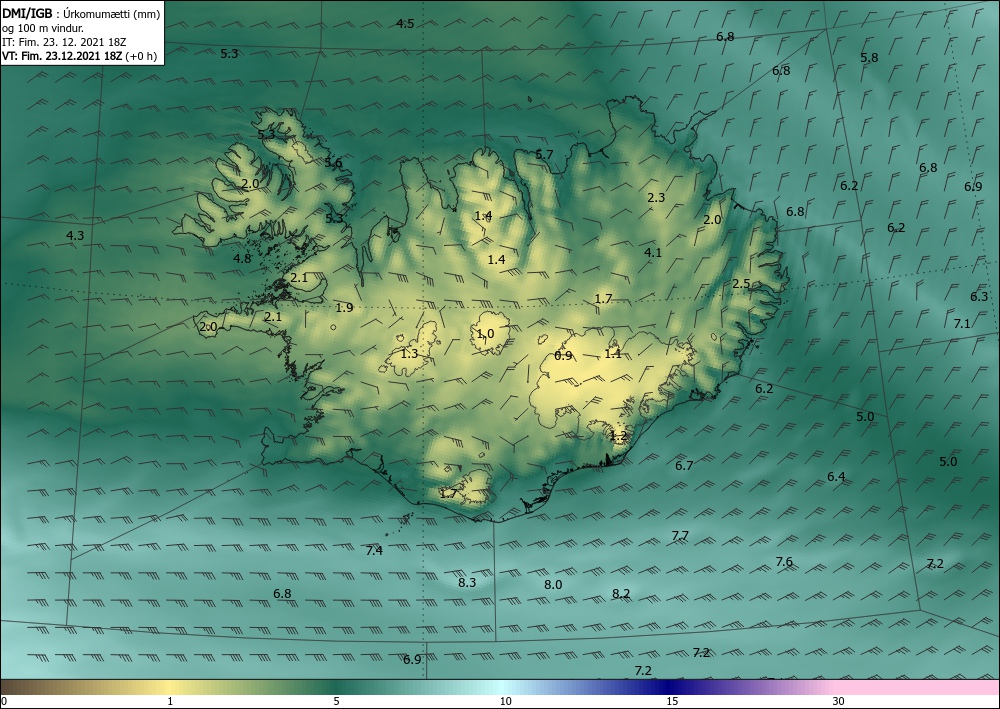Click the 5 tick on the color scale
The image size is (1000, 709).
point(336,701)
